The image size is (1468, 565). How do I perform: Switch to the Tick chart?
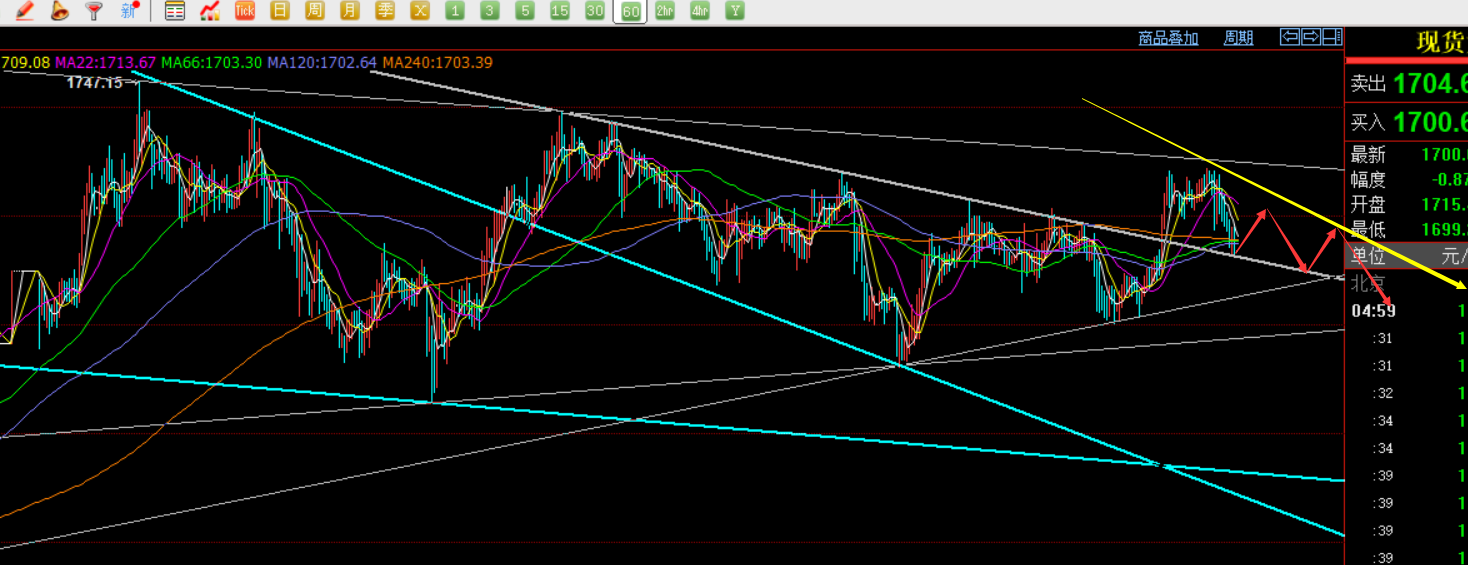pyautogui.click(x=245, y=11)
